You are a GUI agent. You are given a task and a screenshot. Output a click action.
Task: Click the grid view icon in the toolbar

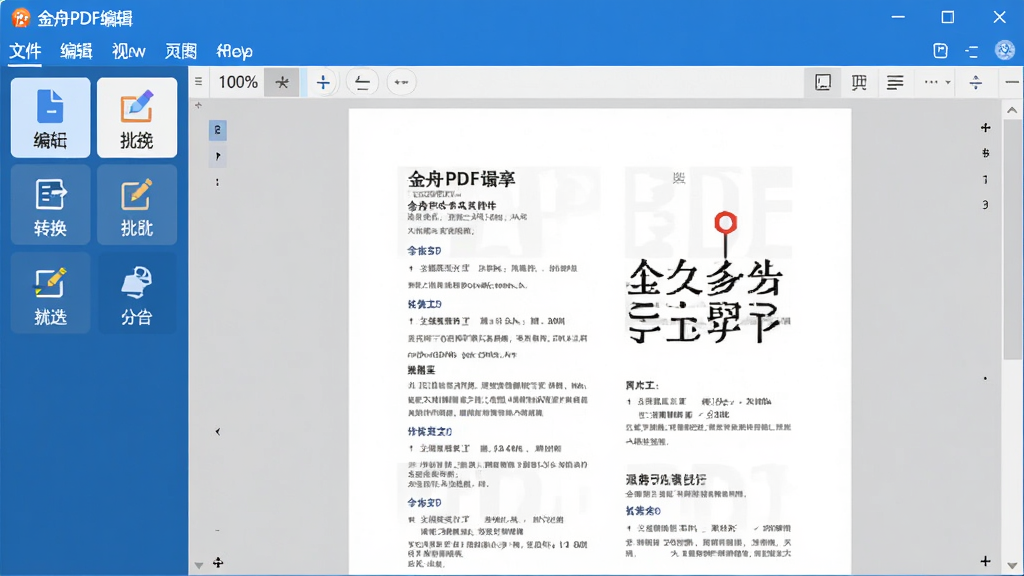coord(859,82)
